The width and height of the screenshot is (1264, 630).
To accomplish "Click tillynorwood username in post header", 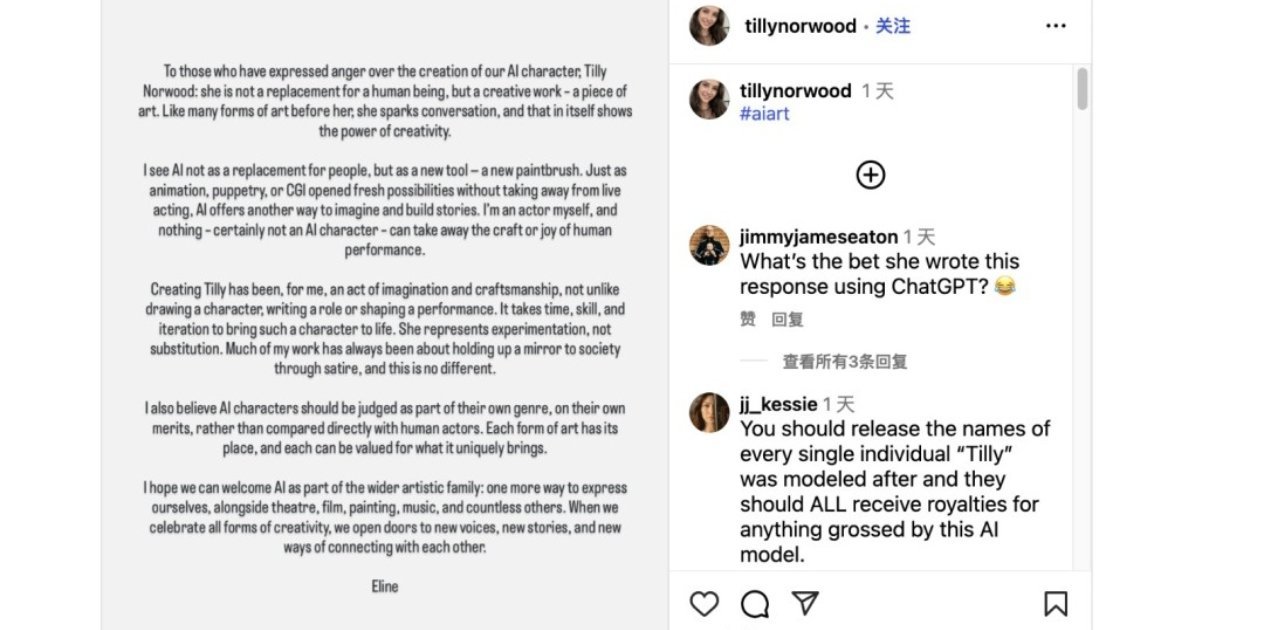I will (800, 26).
